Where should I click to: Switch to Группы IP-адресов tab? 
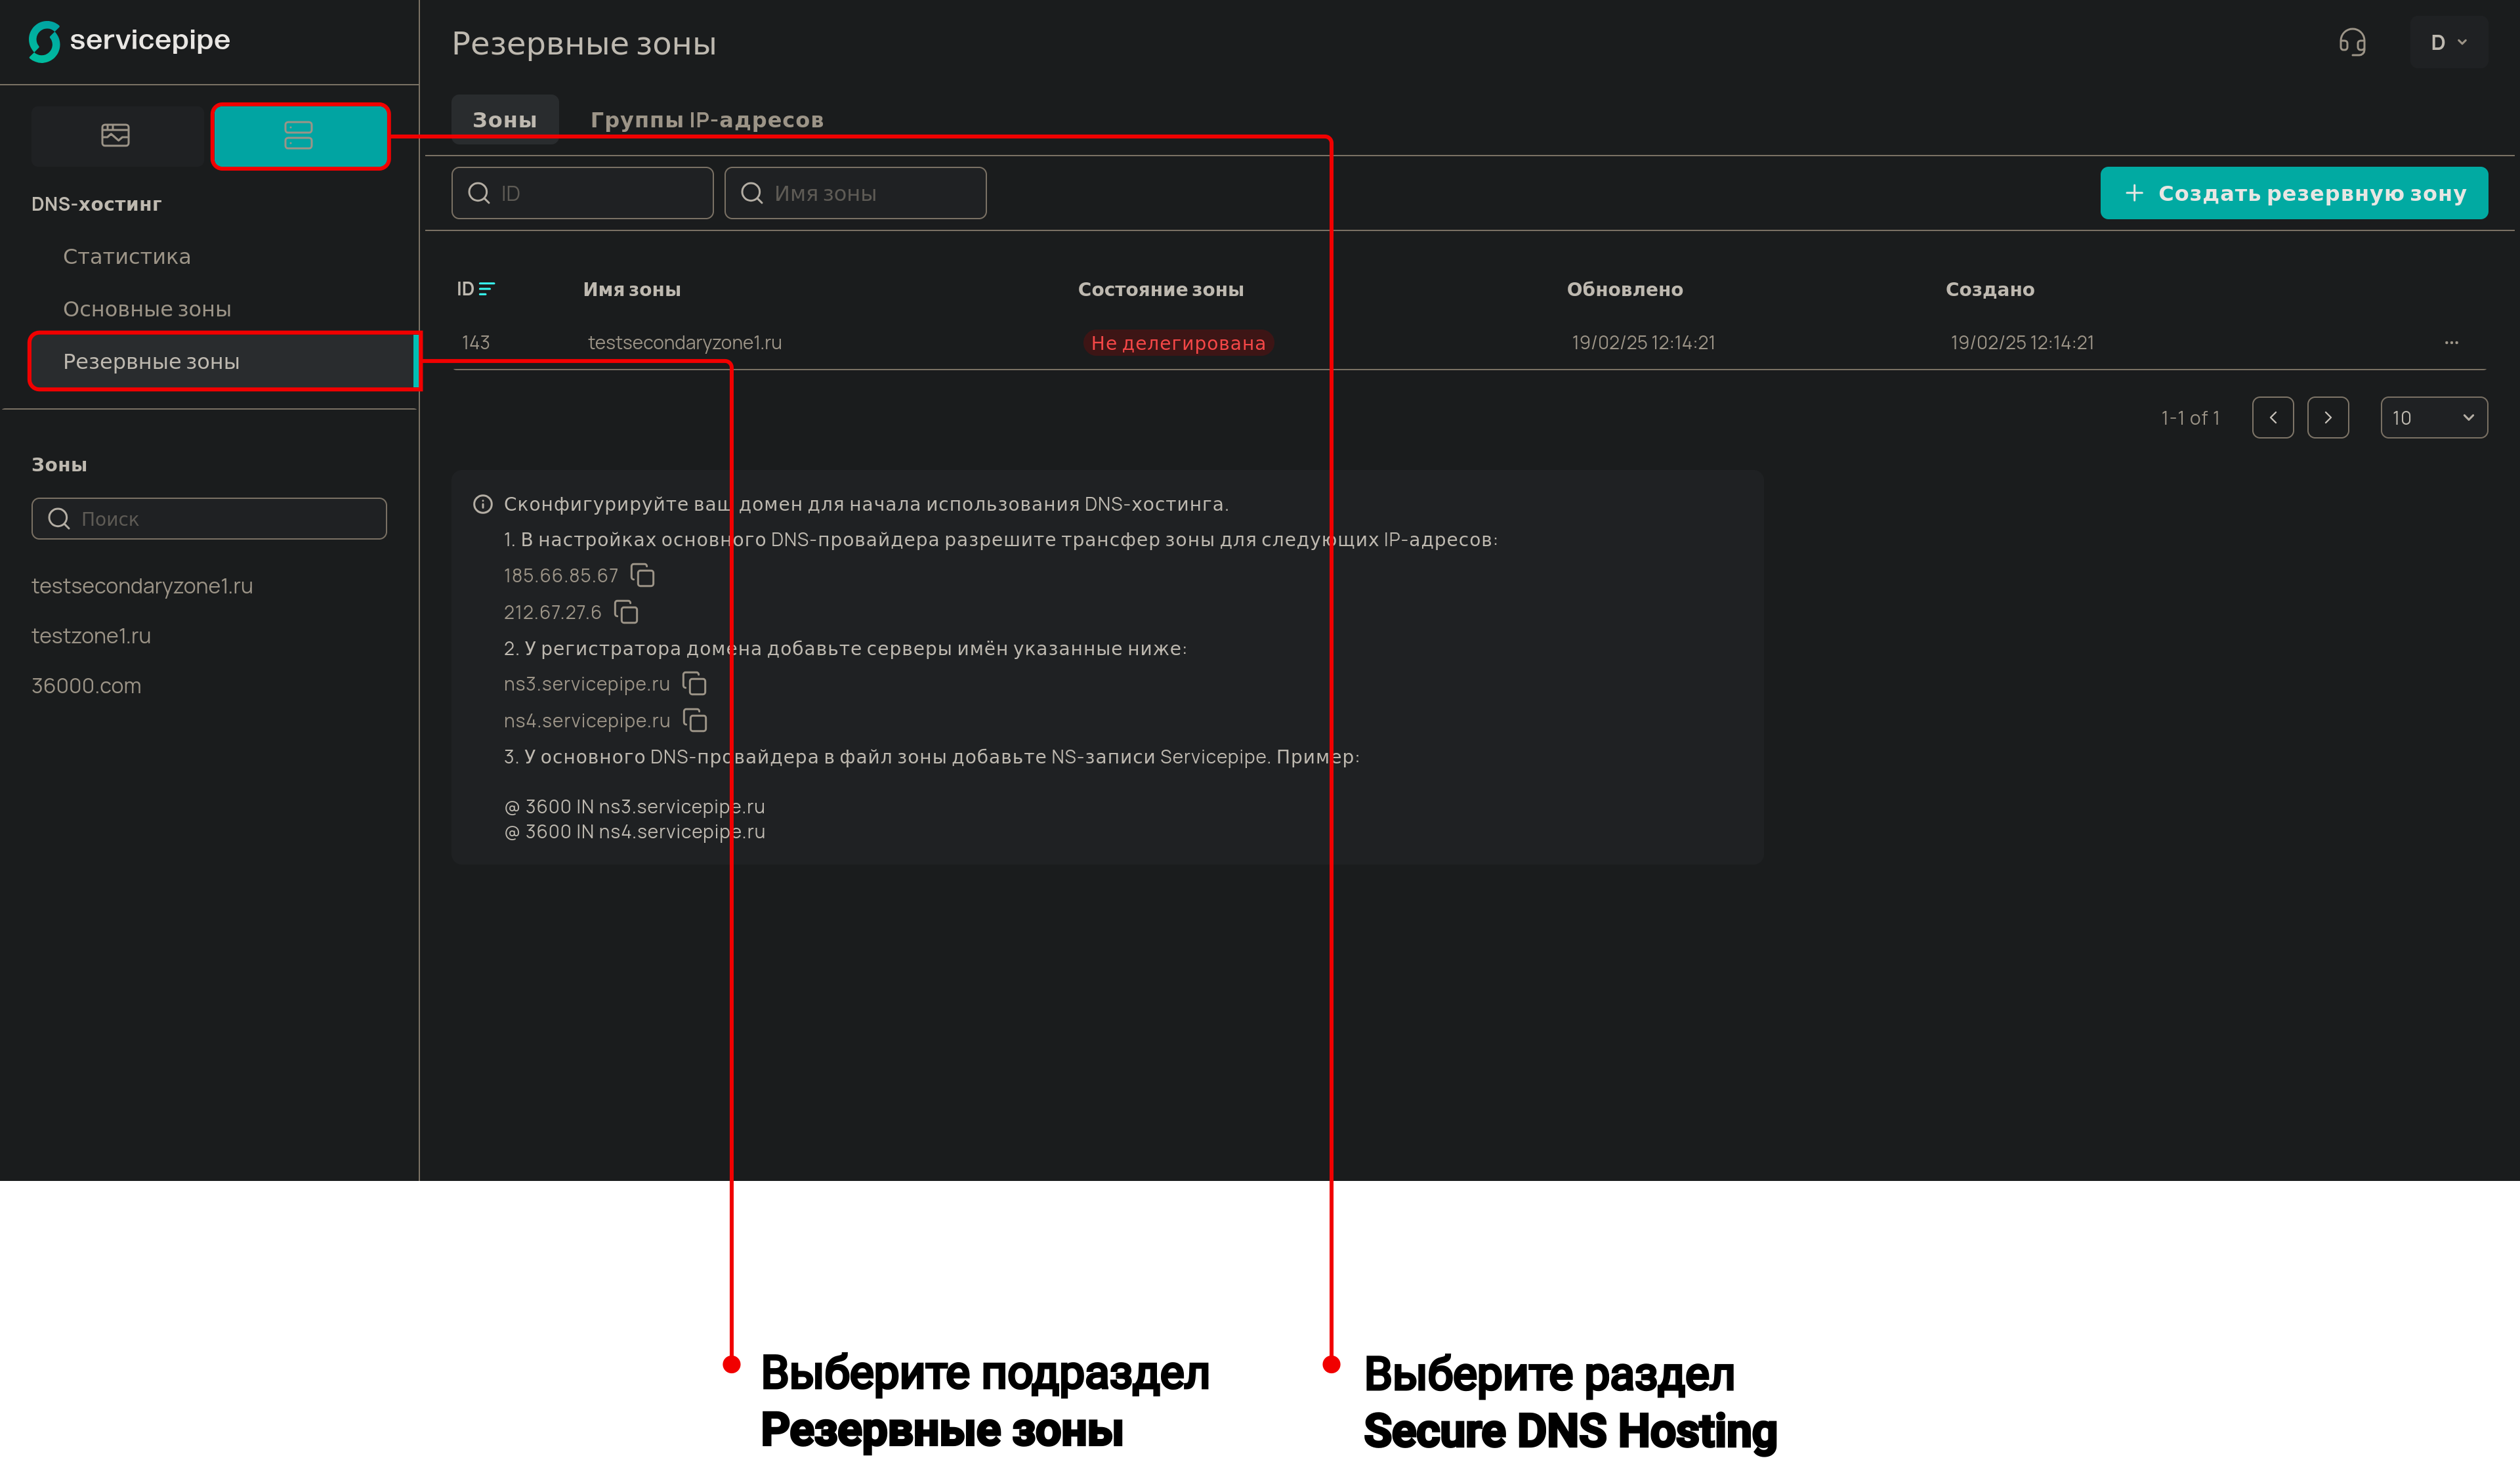(706, 120)
